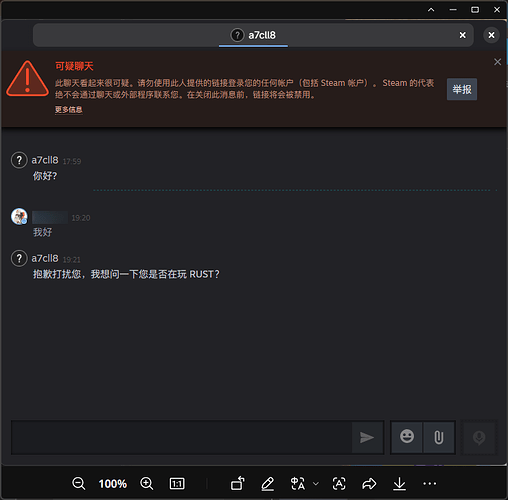Open the emoji picker smiley icon
This screenshot has width=508, height=500.
407,437
